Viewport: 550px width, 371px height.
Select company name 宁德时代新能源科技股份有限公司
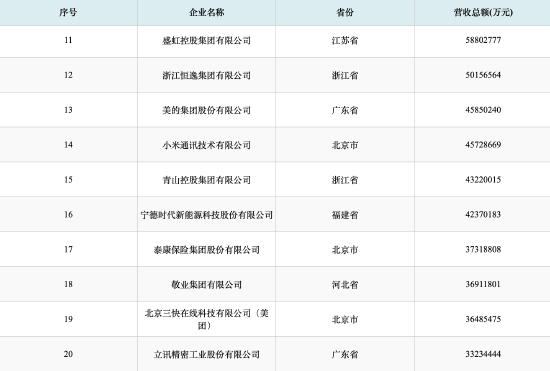[x=207, y=215]
